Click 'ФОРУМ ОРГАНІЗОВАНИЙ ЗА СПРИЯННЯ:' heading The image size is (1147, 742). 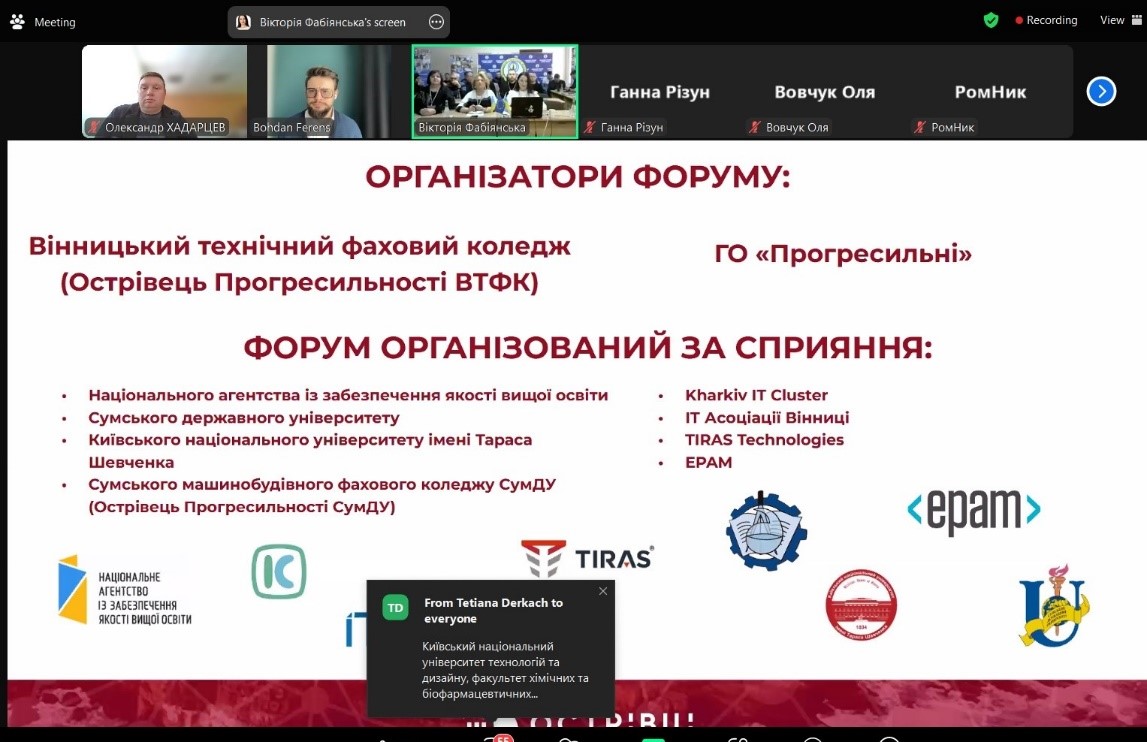588,348
